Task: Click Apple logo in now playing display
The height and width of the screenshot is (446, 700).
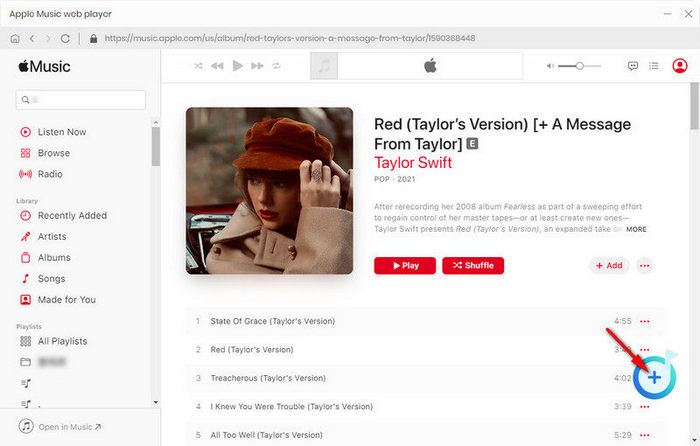Action: (x=430, y=66)
